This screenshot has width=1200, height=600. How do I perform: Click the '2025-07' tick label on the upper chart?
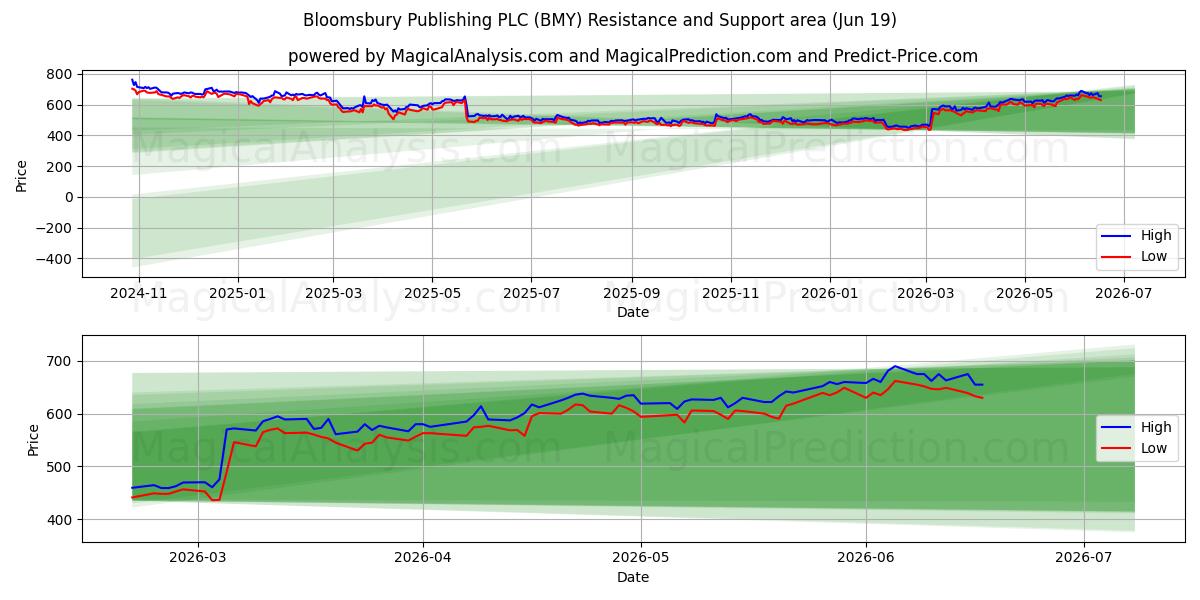click(531, 293)
